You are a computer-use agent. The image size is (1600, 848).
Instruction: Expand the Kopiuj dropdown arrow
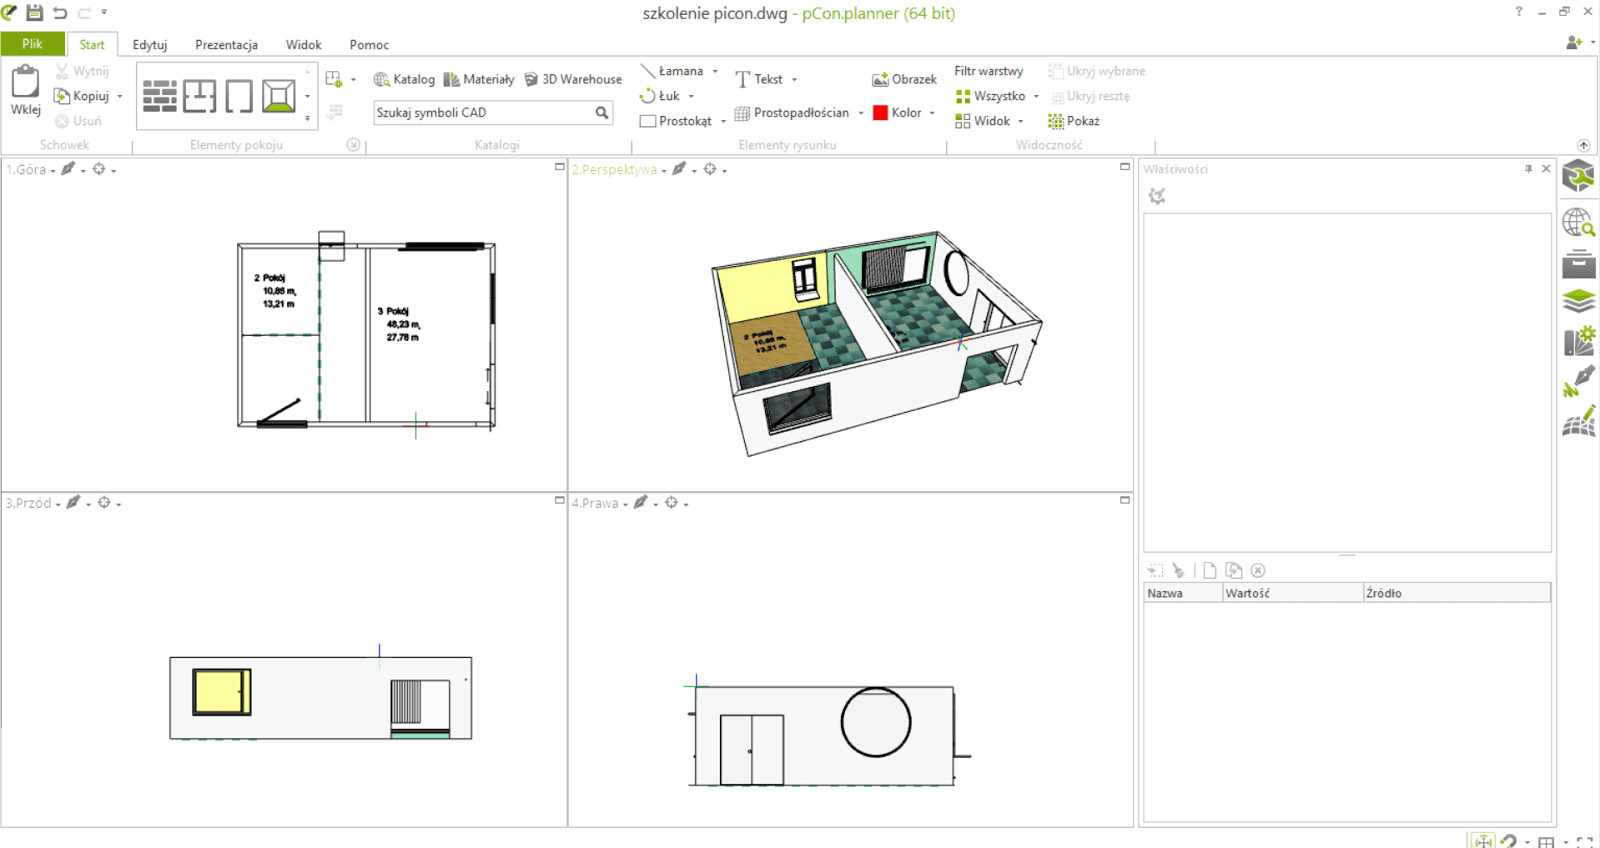[120, 97]
